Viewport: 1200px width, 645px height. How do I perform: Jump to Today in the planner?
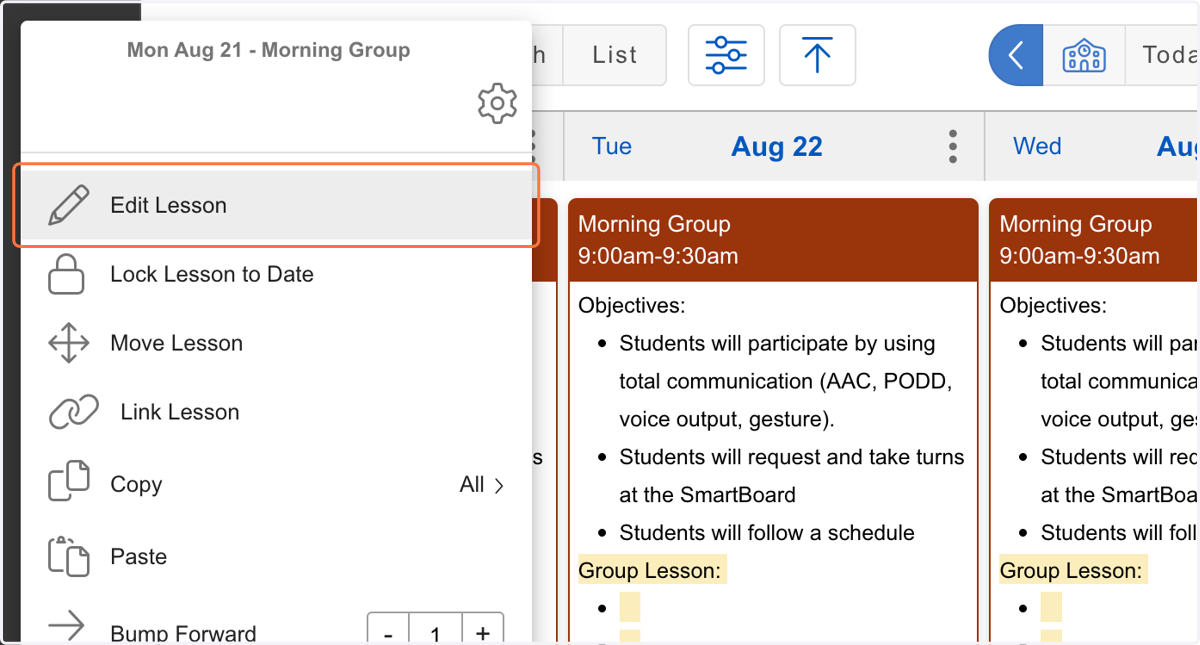[1163, 55]
